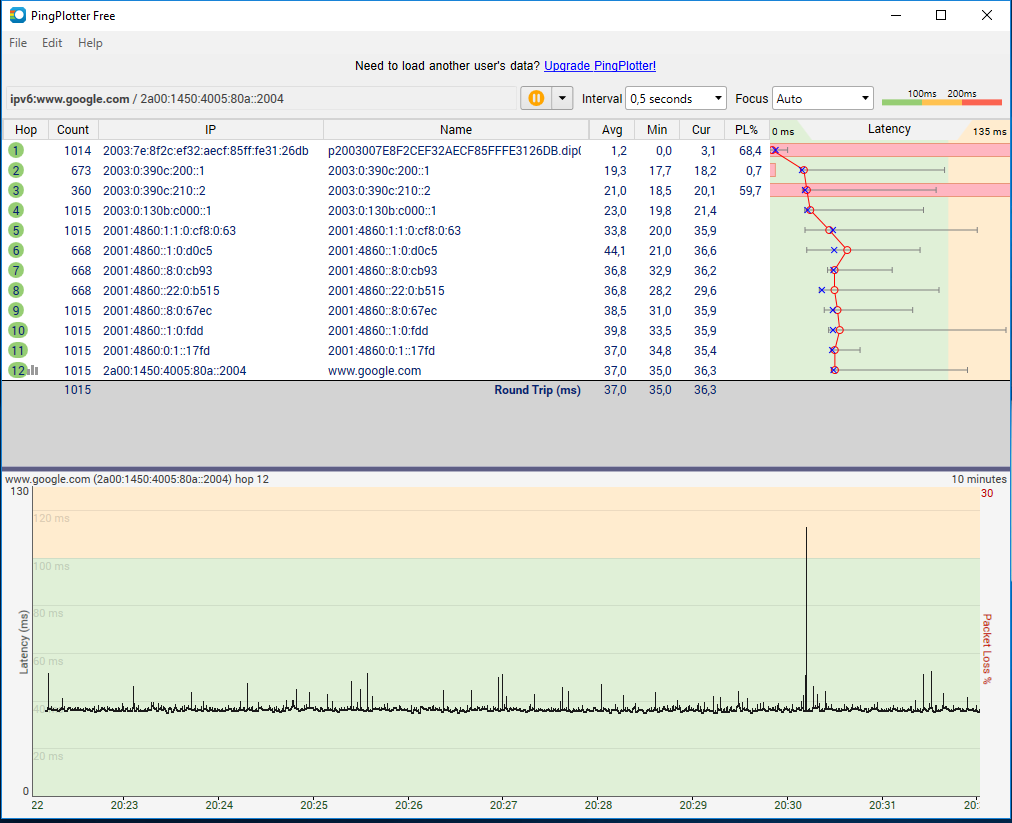The width and height of the screenshot is (1012, 823).
Task: Click the hop 1 green circle icon
Action: 16,150
